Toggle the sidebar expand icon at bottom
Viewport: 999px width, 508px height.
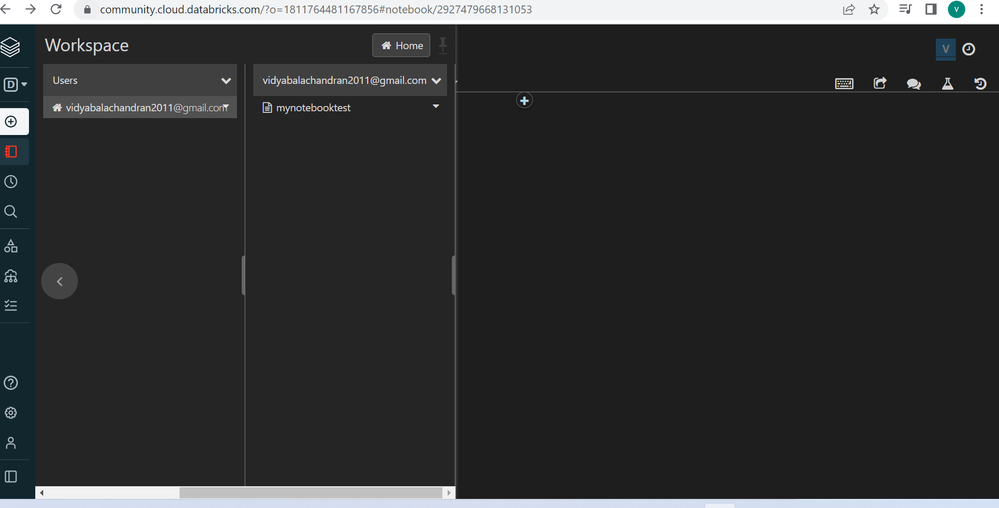(x=12, y=477)
